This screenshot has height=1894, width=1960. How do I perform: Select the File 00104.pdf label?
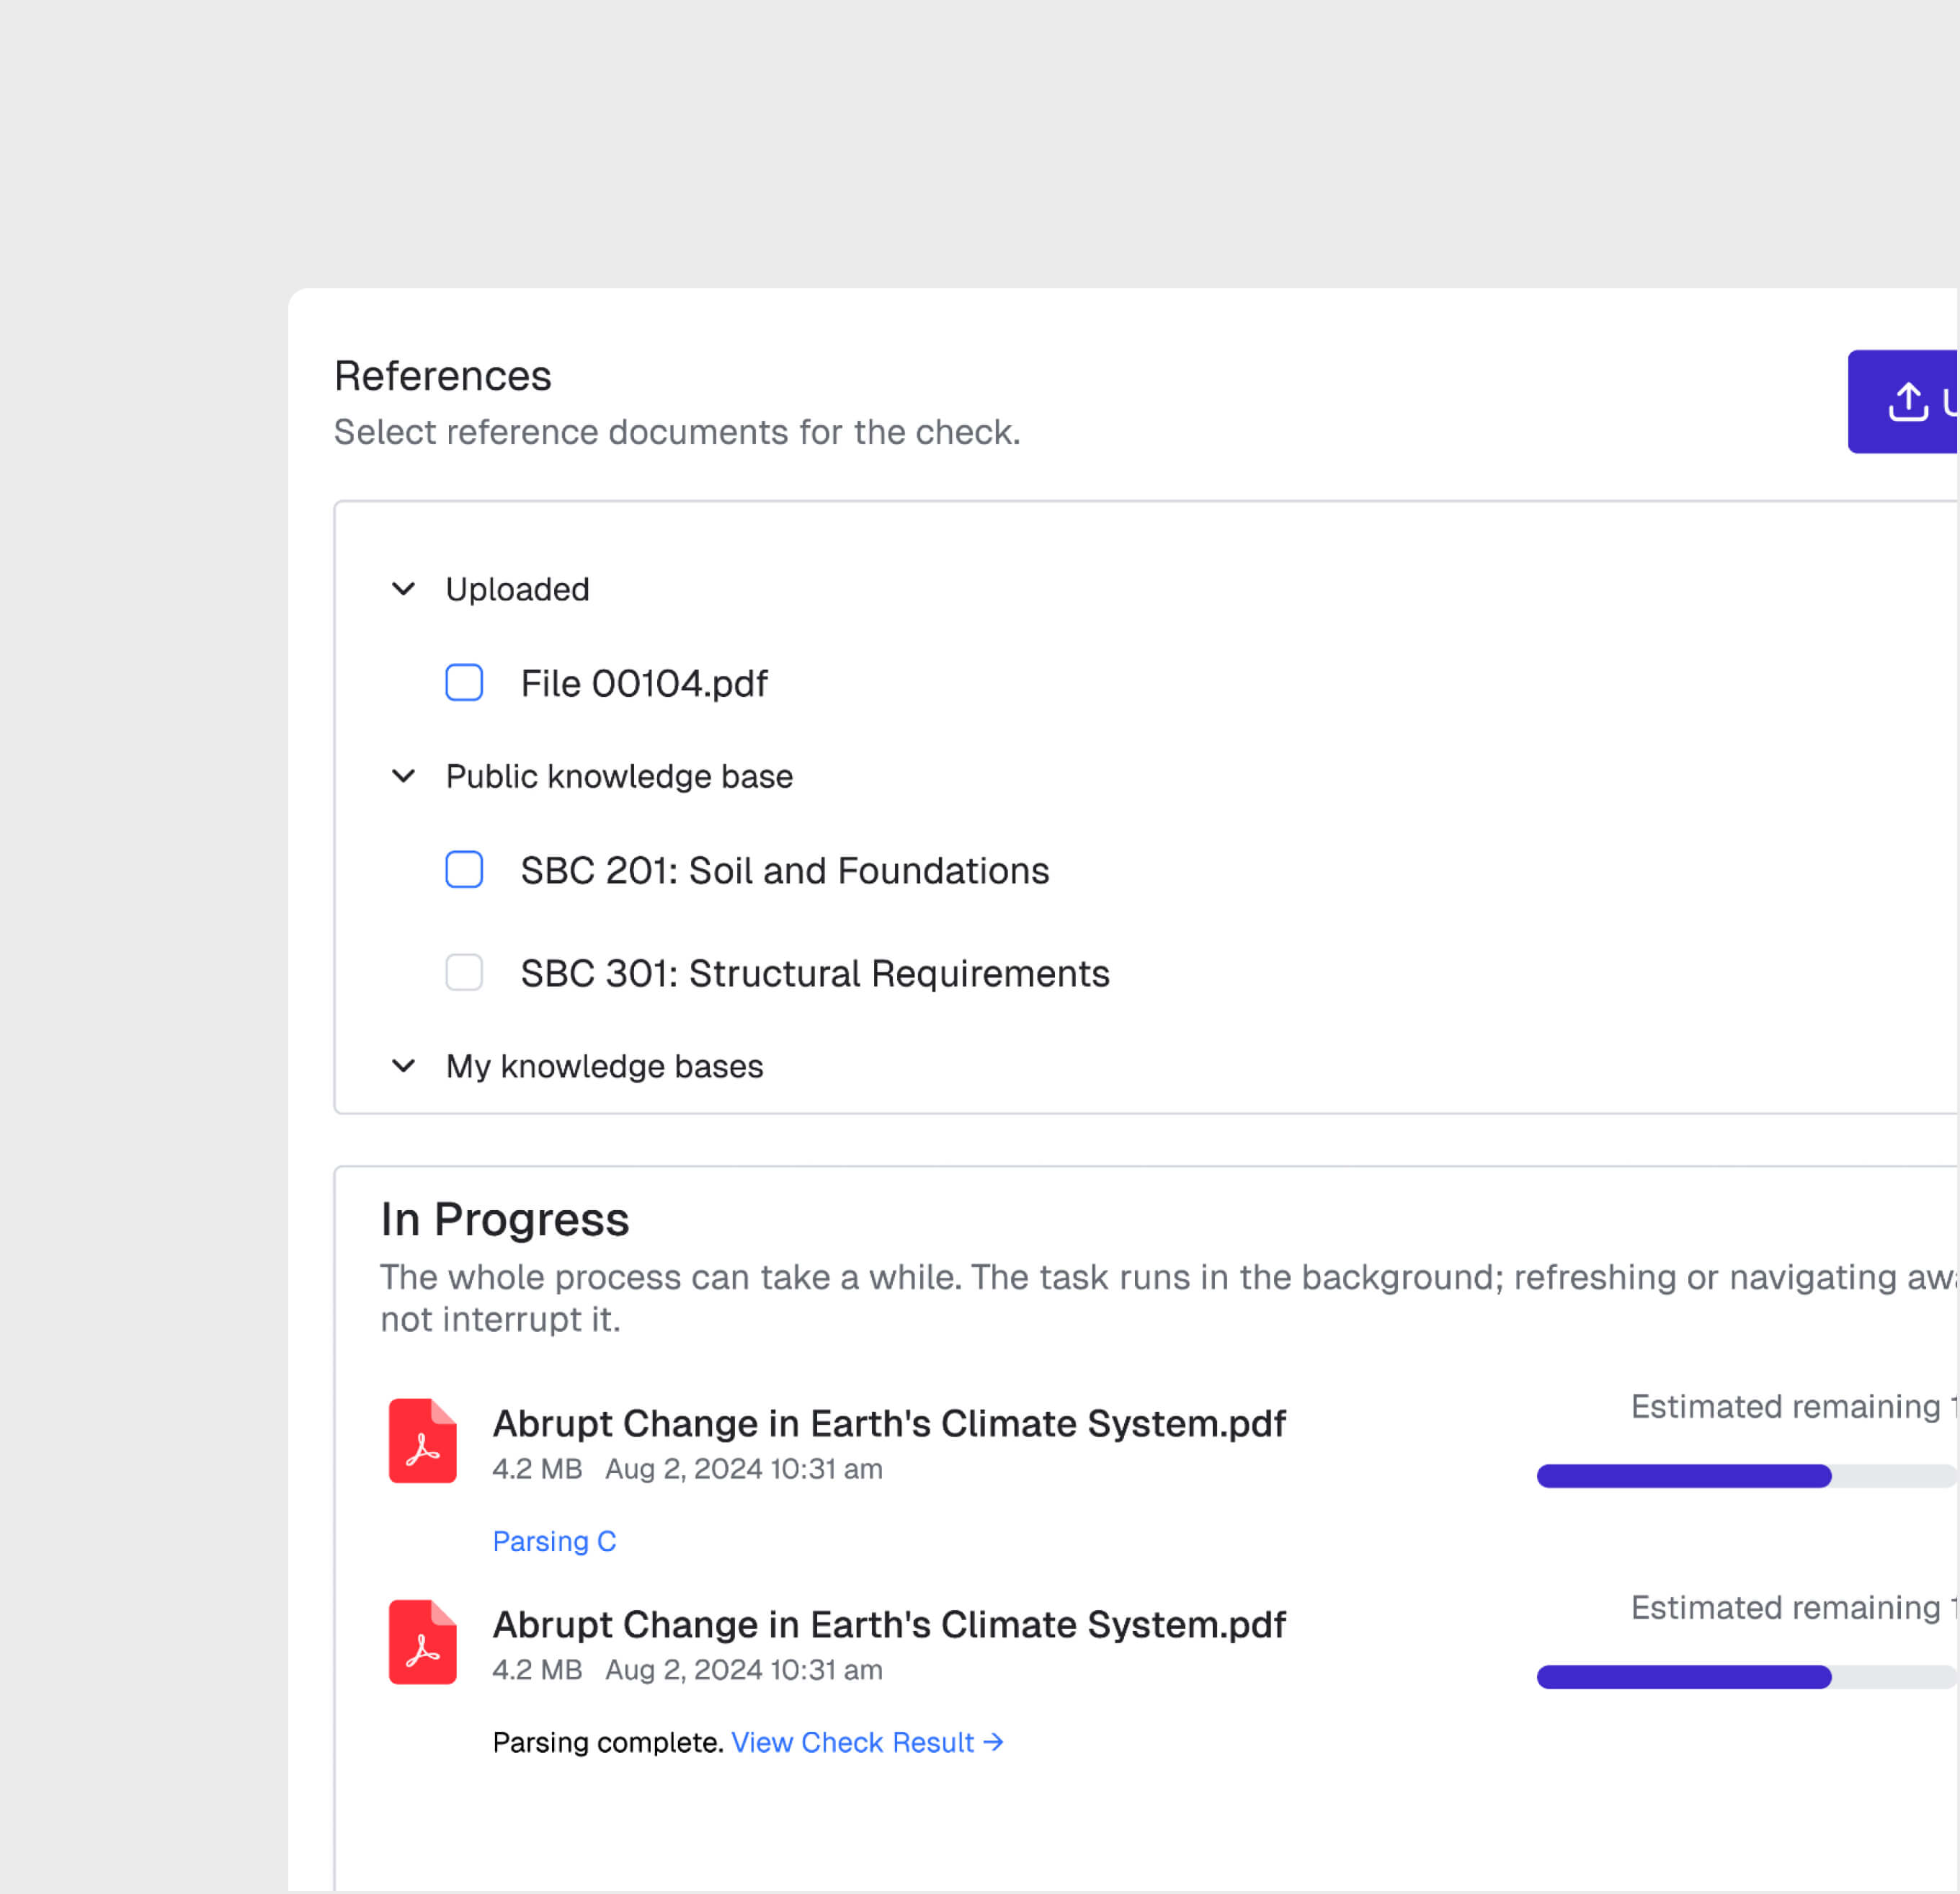coord(643,683)
